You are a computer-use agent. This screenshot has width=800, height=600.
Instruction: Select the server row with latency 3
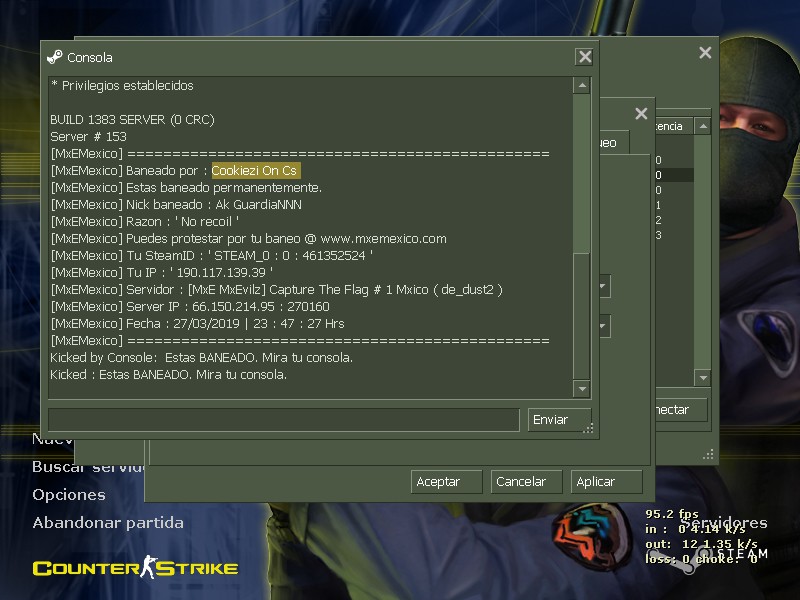pyautogui.click(x=673, y=235)
